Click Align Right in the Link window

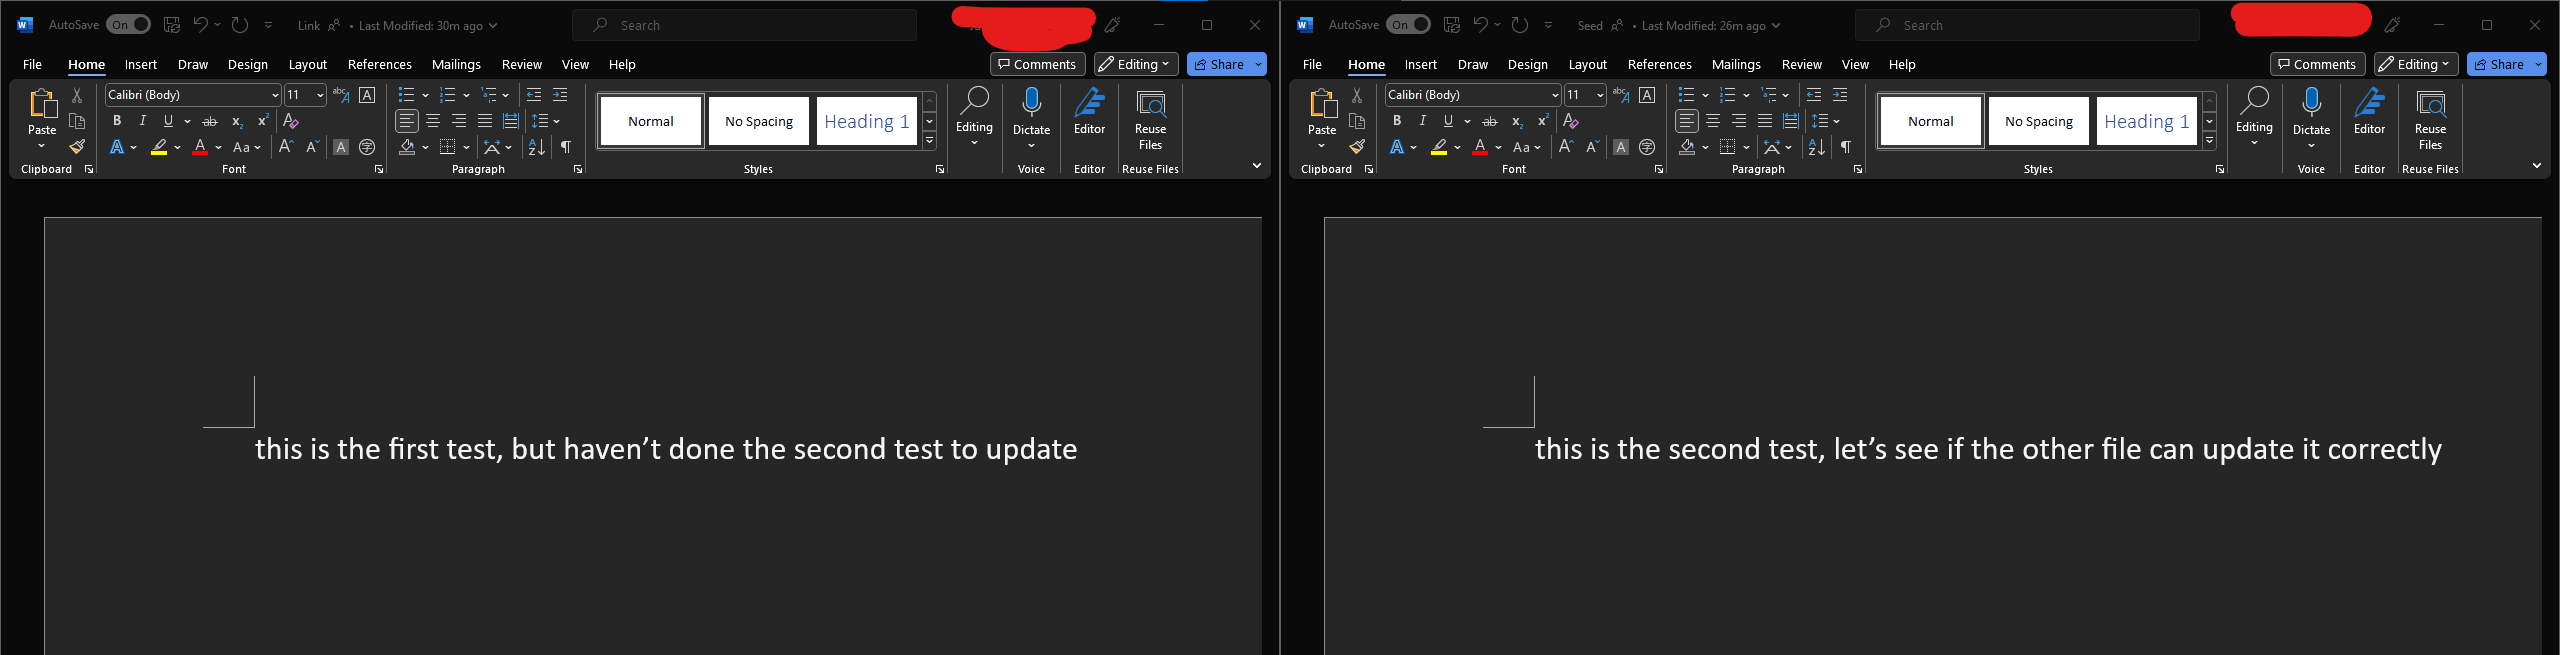tap(459, 121)
